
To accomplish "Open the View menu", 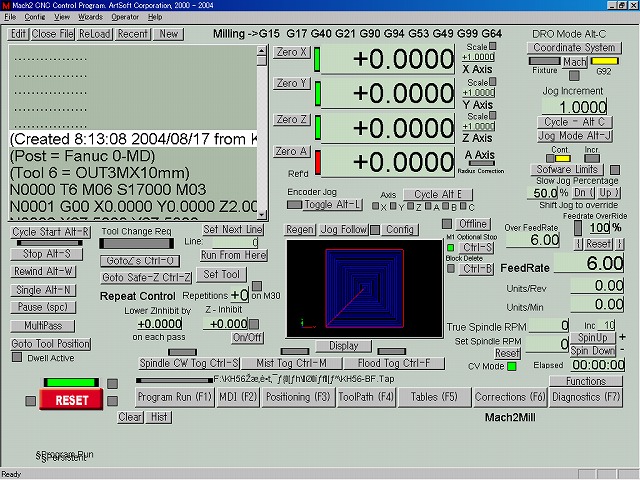I will click(62, 17).
